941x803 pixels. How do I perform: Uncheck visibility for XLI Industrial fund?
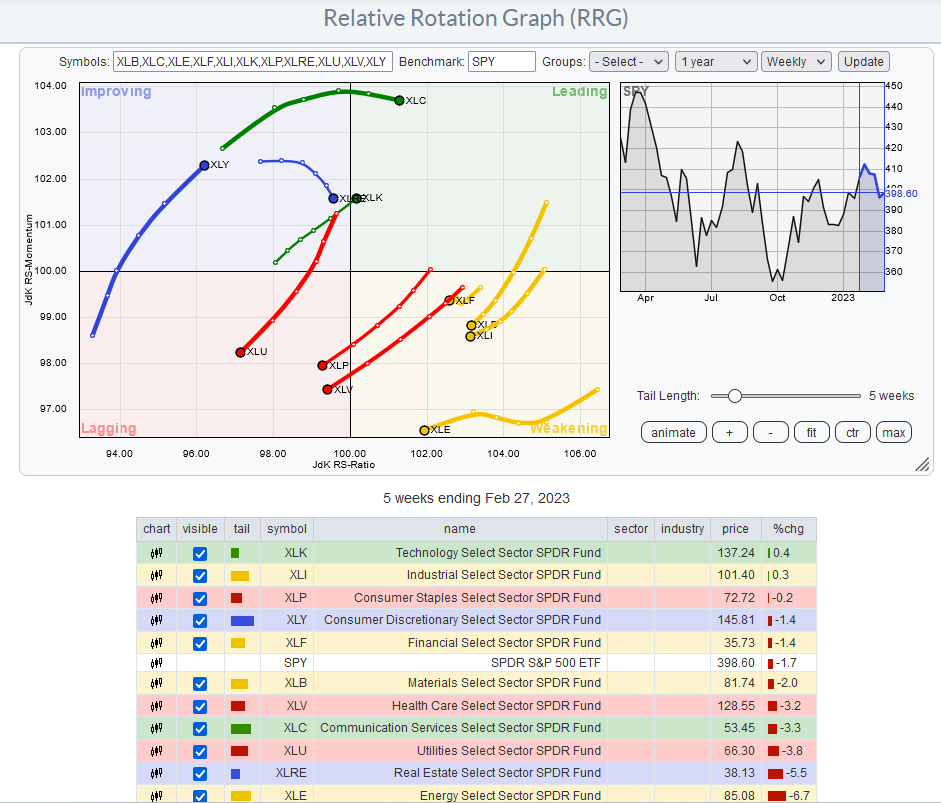point(200,576)
